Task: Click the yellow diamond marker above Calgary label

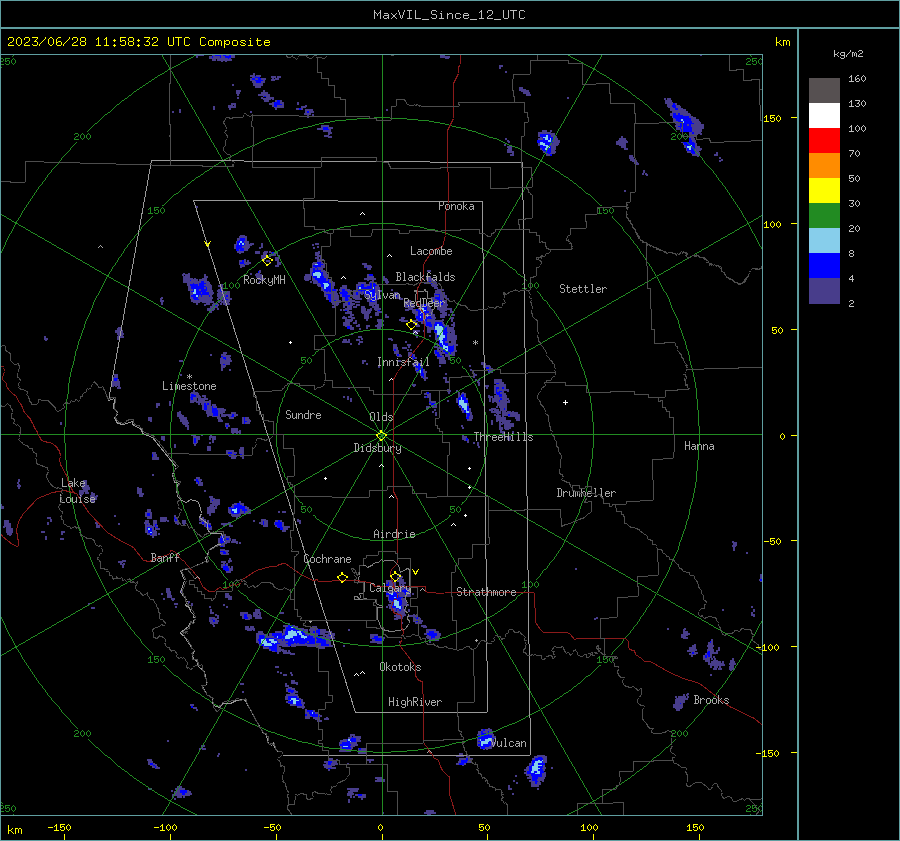Action: 395,576
